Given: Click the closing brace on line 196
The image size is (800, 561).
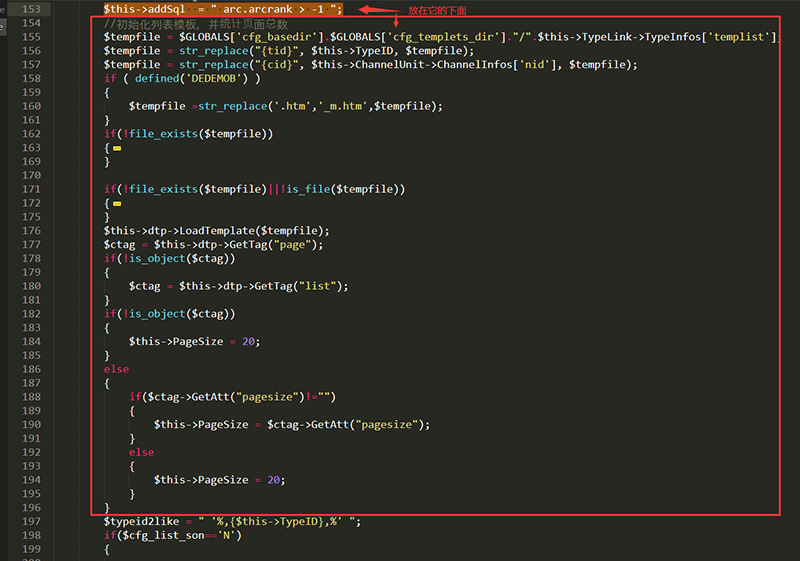Looking at the screenshot, I should (x=107, y=507).
